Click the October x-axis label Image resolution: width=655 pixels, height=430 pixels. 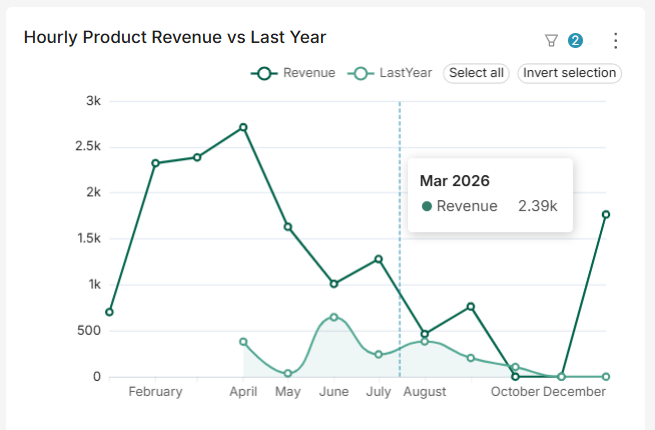point(515,392)
